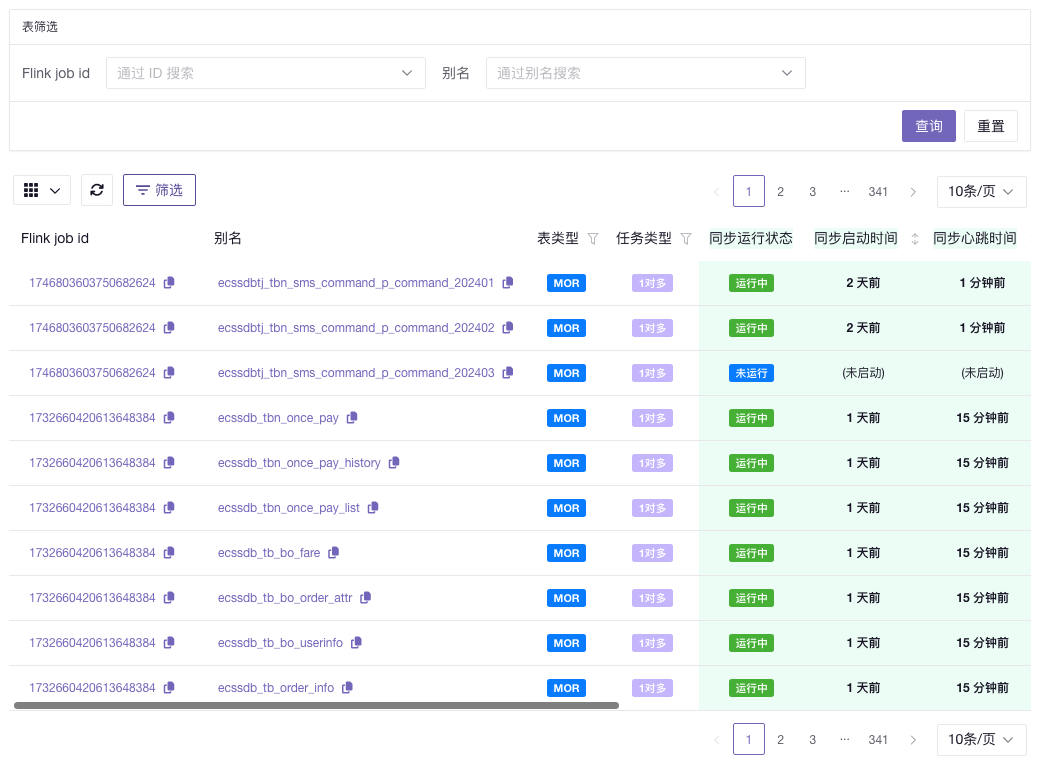The image size is (1039, 765).
Task: Open the 任务类型 column filter icon
Action: point(686,239)
